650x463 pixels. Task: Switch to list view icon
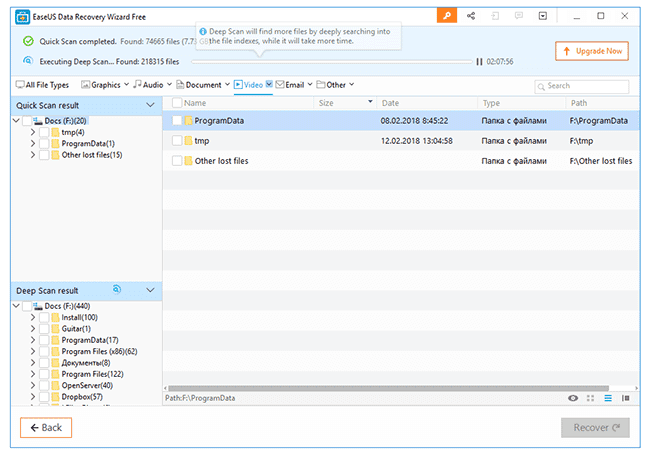click(608, 398)
